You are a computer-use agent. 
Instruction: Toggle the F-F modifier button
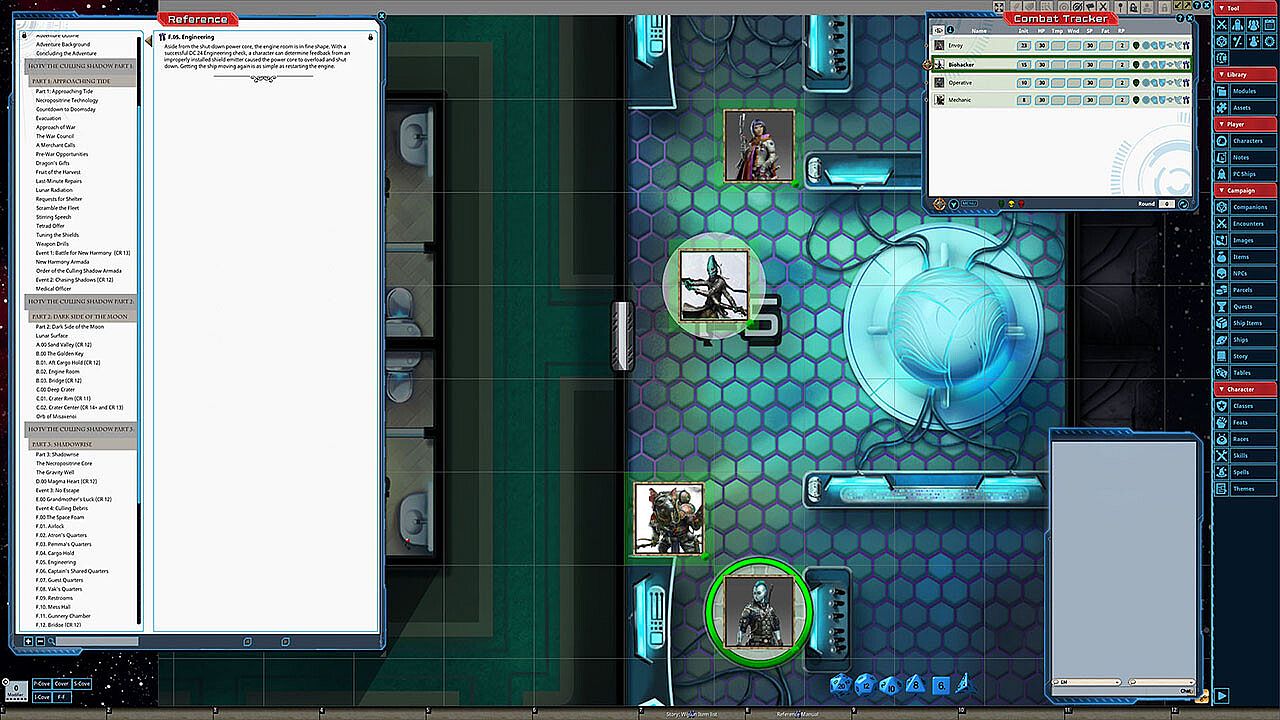[62, 696]
